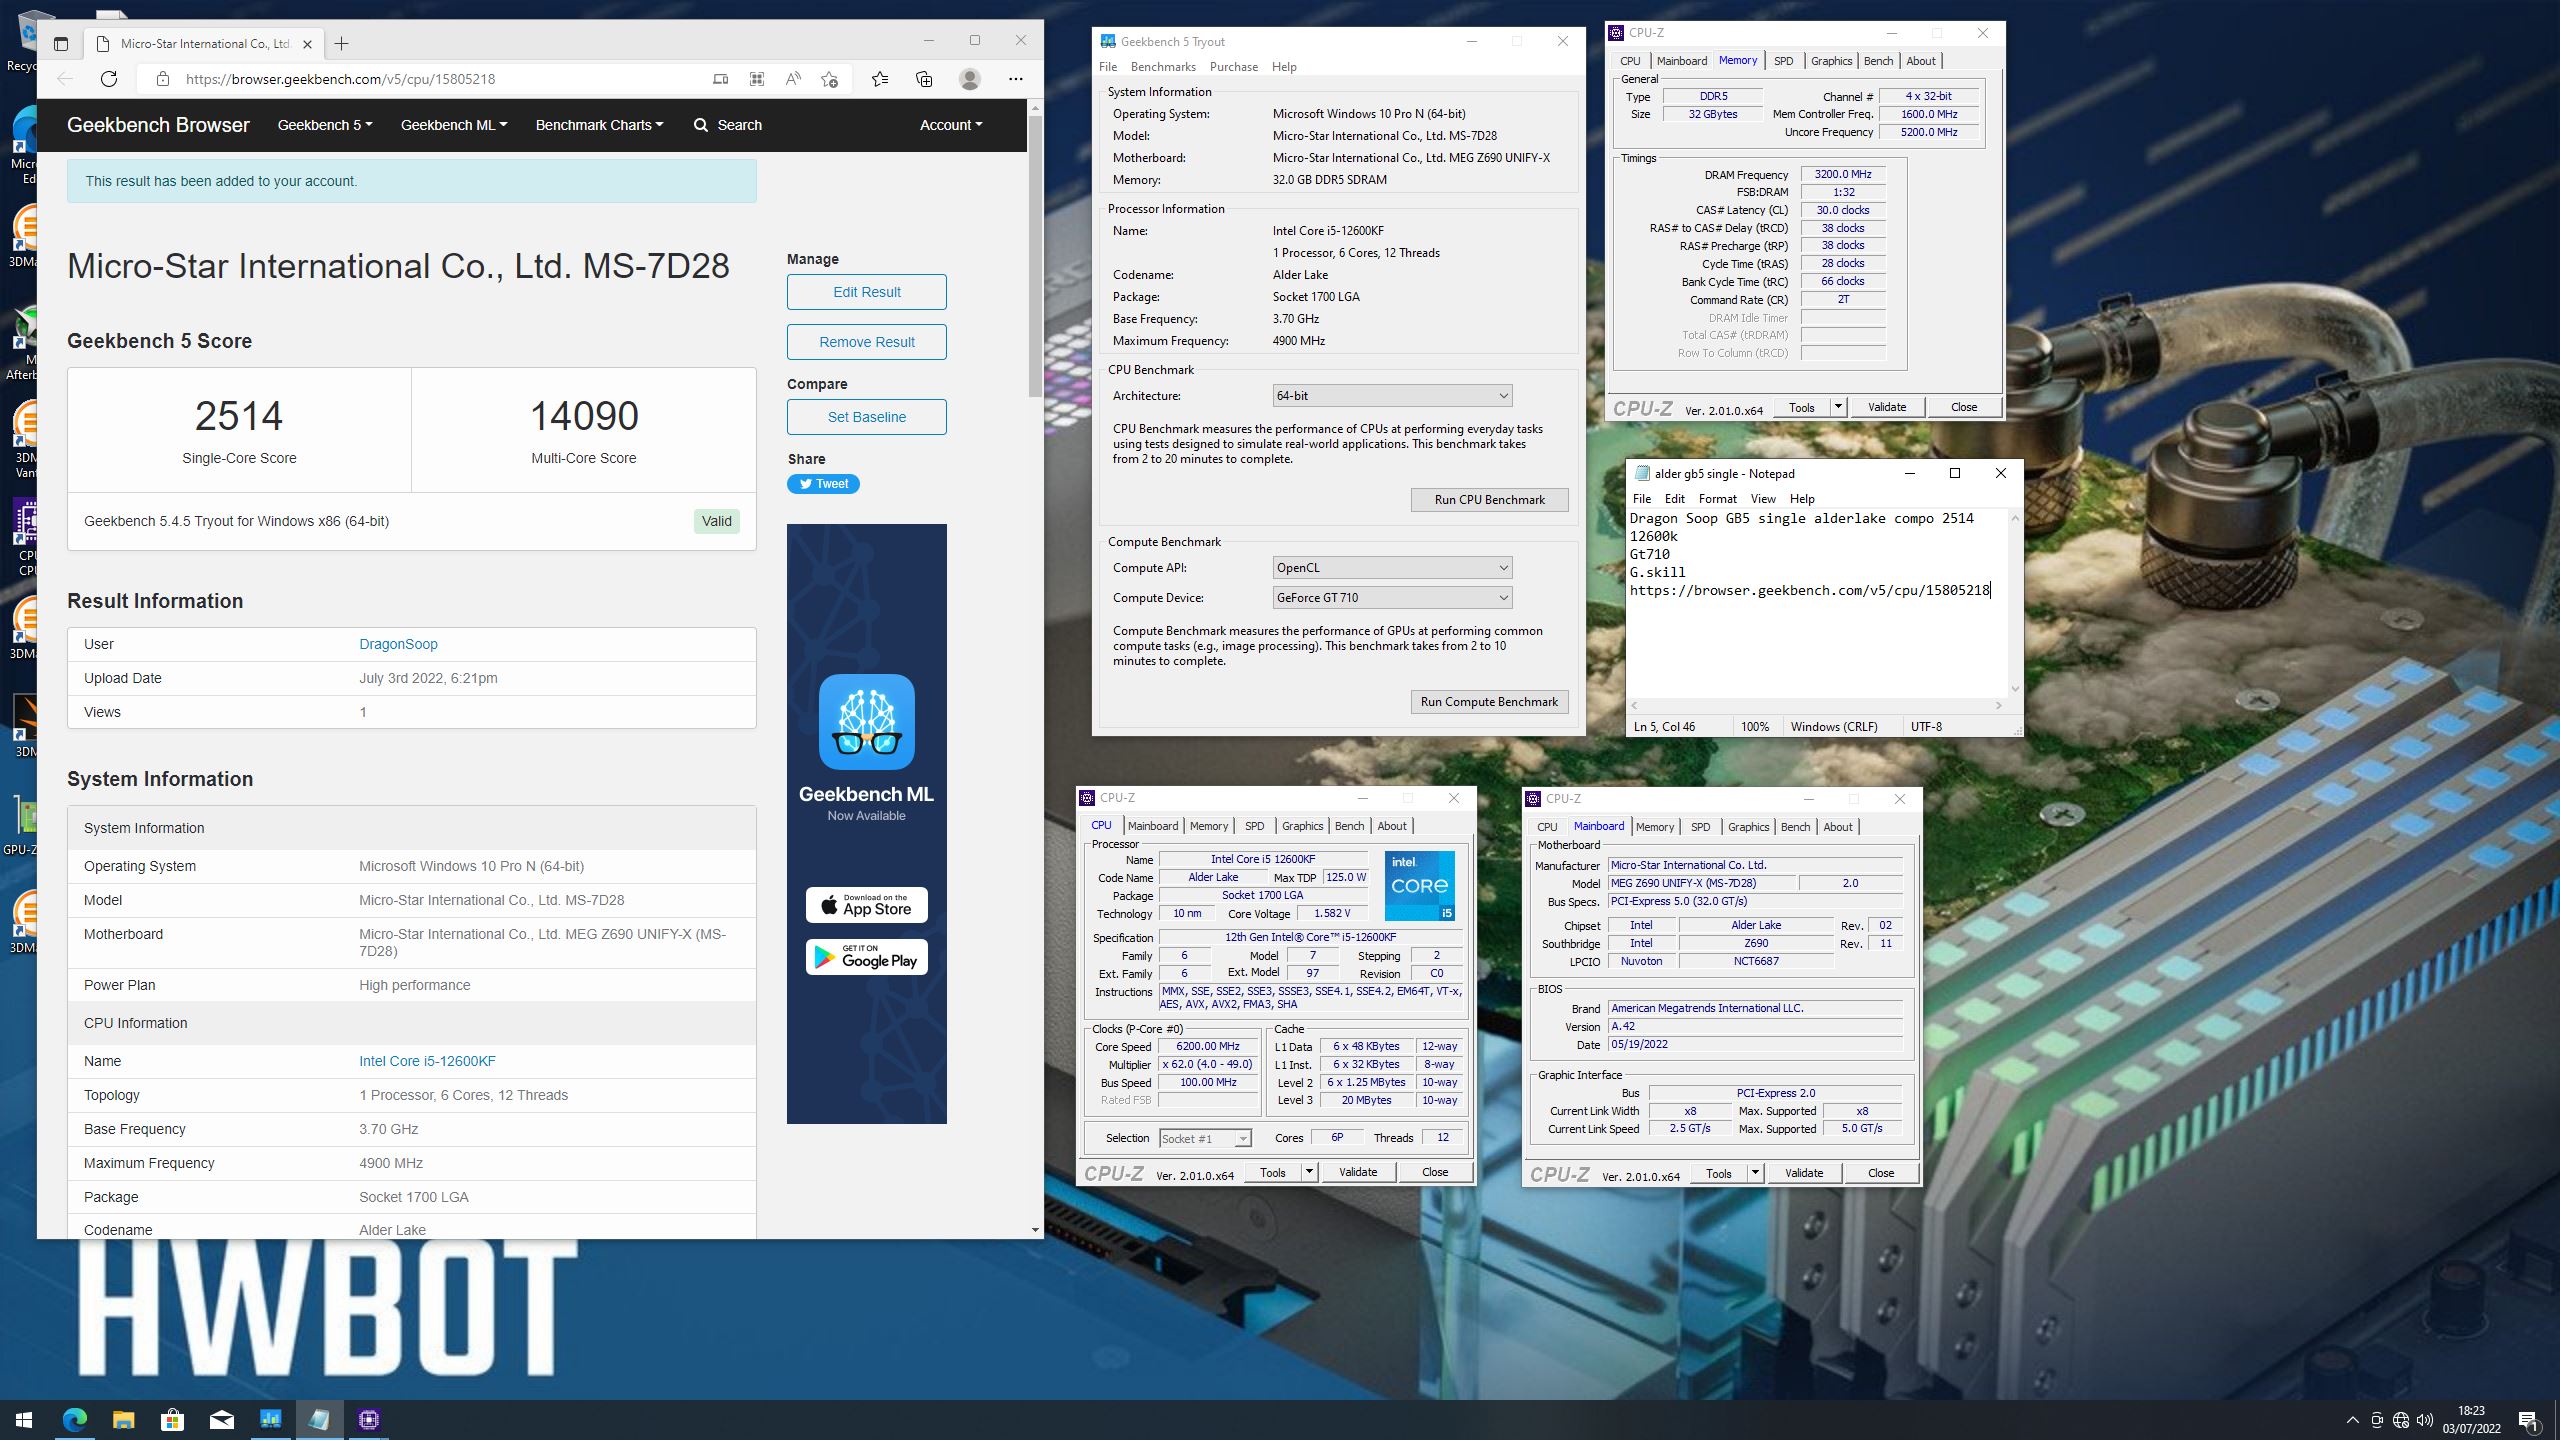The height and width of the screenshot is (1440, 2560).
Task: Open the Compute Device GeForce GT 710 dropdown
Action: click(x=1392, y=598)
